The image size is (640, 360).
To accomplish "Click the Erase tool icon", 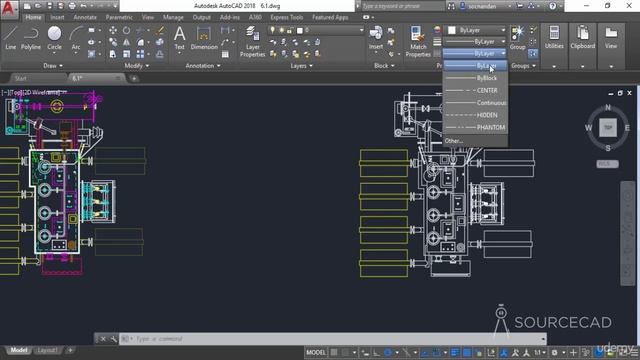I will (x=160, y=31).
